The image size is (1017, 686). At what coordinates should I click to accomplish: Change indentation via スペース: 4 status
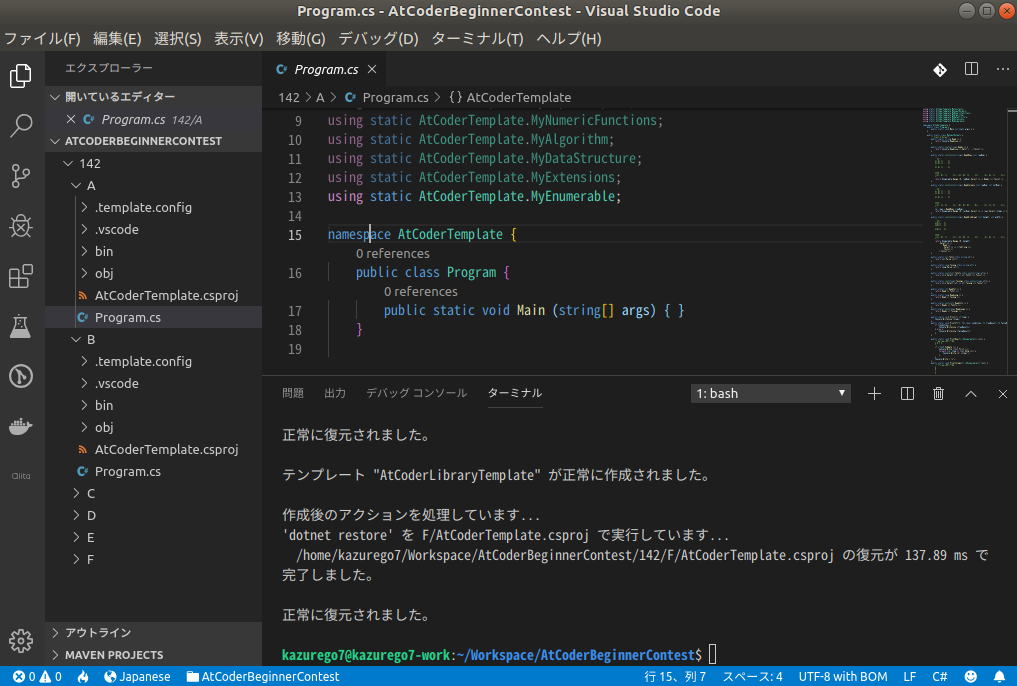click(752, 676)
